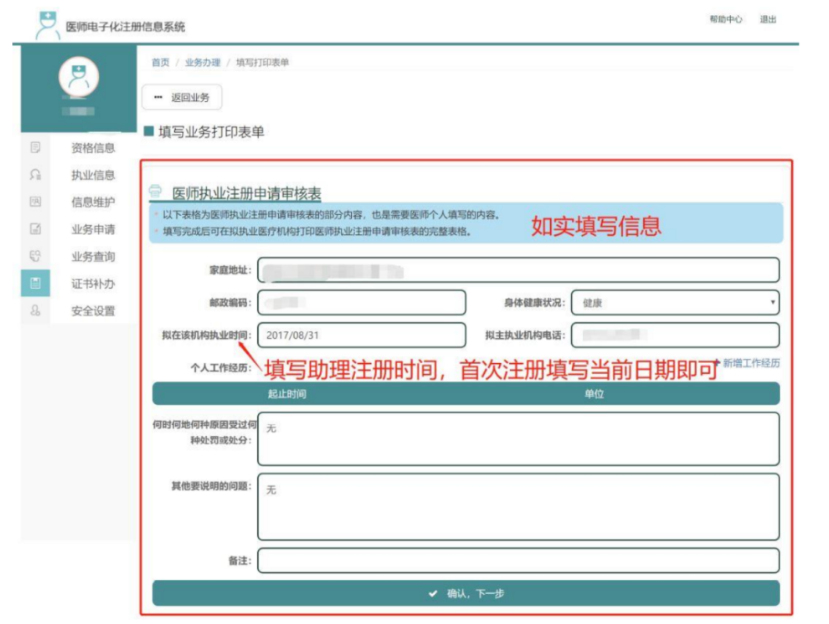The width and height of the screenshot is (829, 624).
Task: Go to 首页 breadcrumb link
Action: [x=160, y=62]
